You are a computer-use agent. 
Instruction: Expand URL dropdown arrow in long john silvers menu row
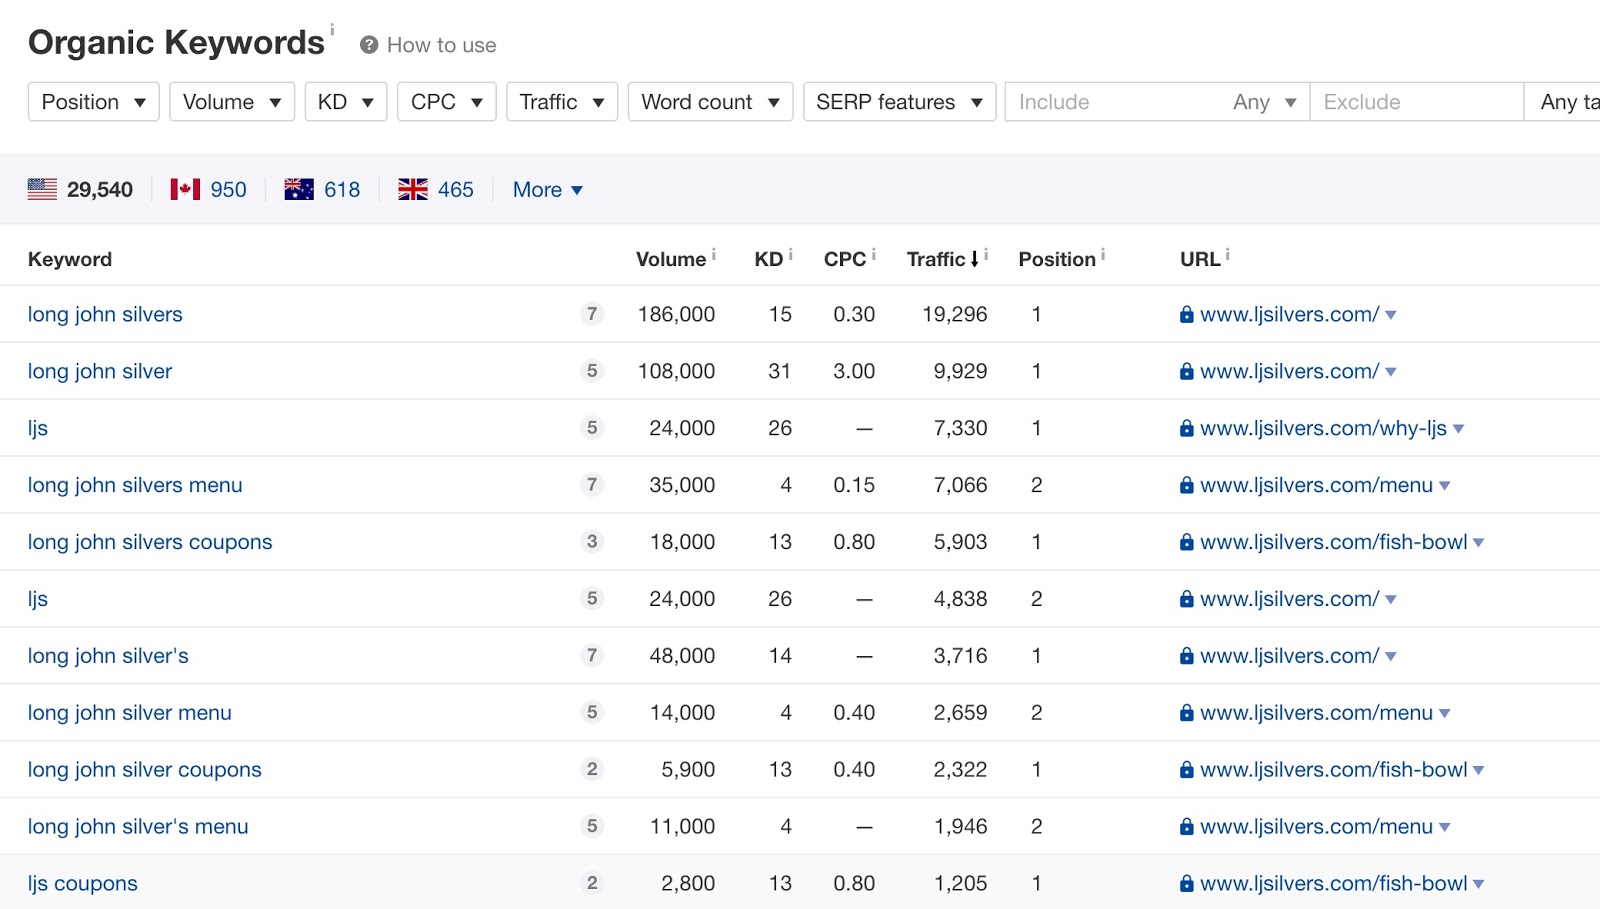click(x=1444, y=486)
